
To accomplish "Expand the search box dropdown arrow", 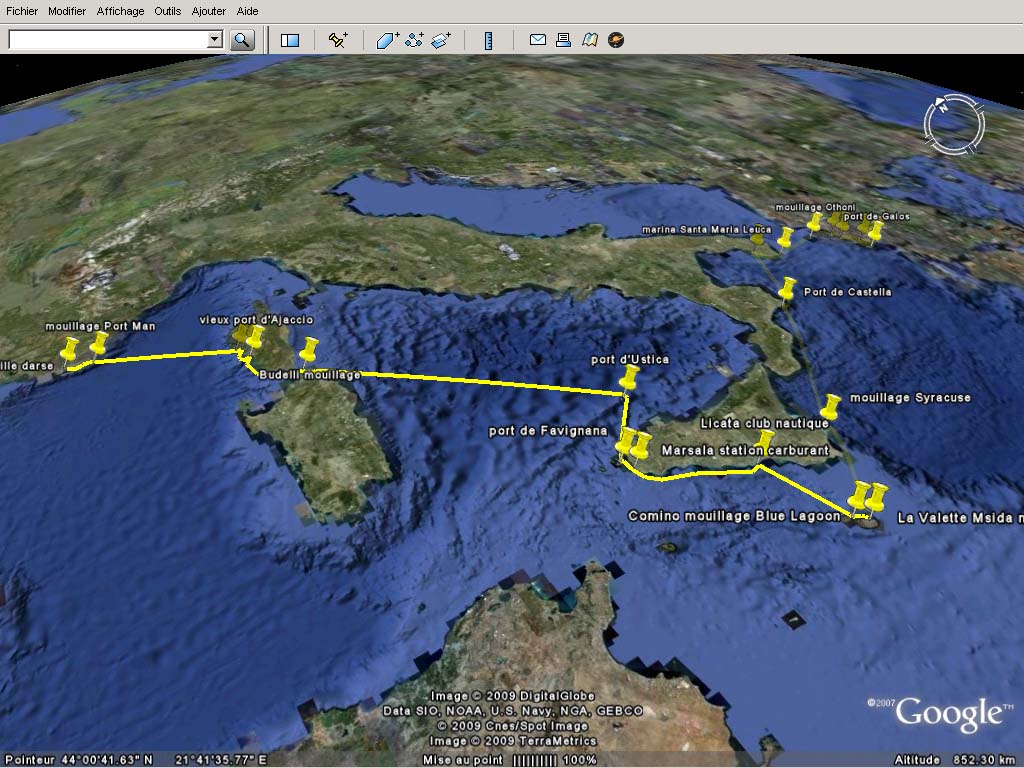I will tap(214, 40).
